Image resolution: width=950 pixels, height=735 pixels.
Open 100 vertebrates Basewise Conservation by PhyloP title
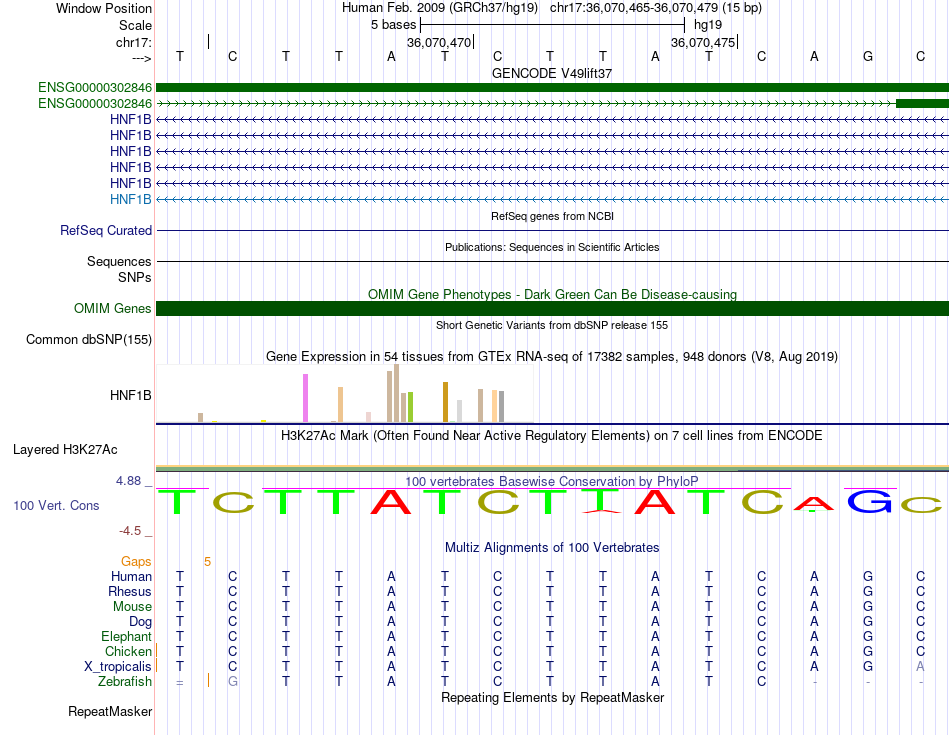pyautogui.click(x=552, y=482)
